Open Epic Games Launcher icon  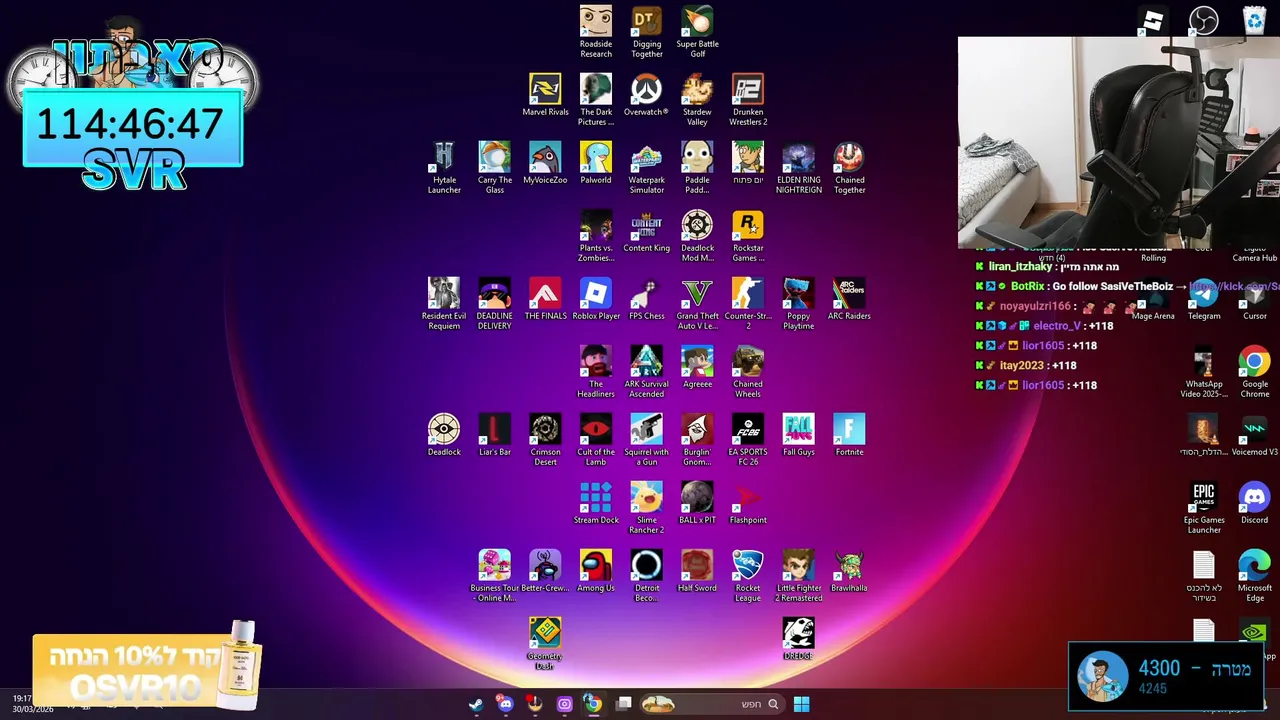coord(1204,507)
